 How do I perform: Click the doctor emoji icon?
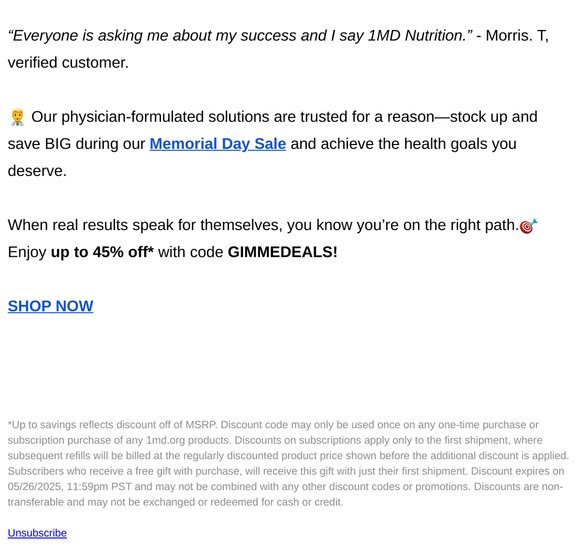[x=17, y=117]
